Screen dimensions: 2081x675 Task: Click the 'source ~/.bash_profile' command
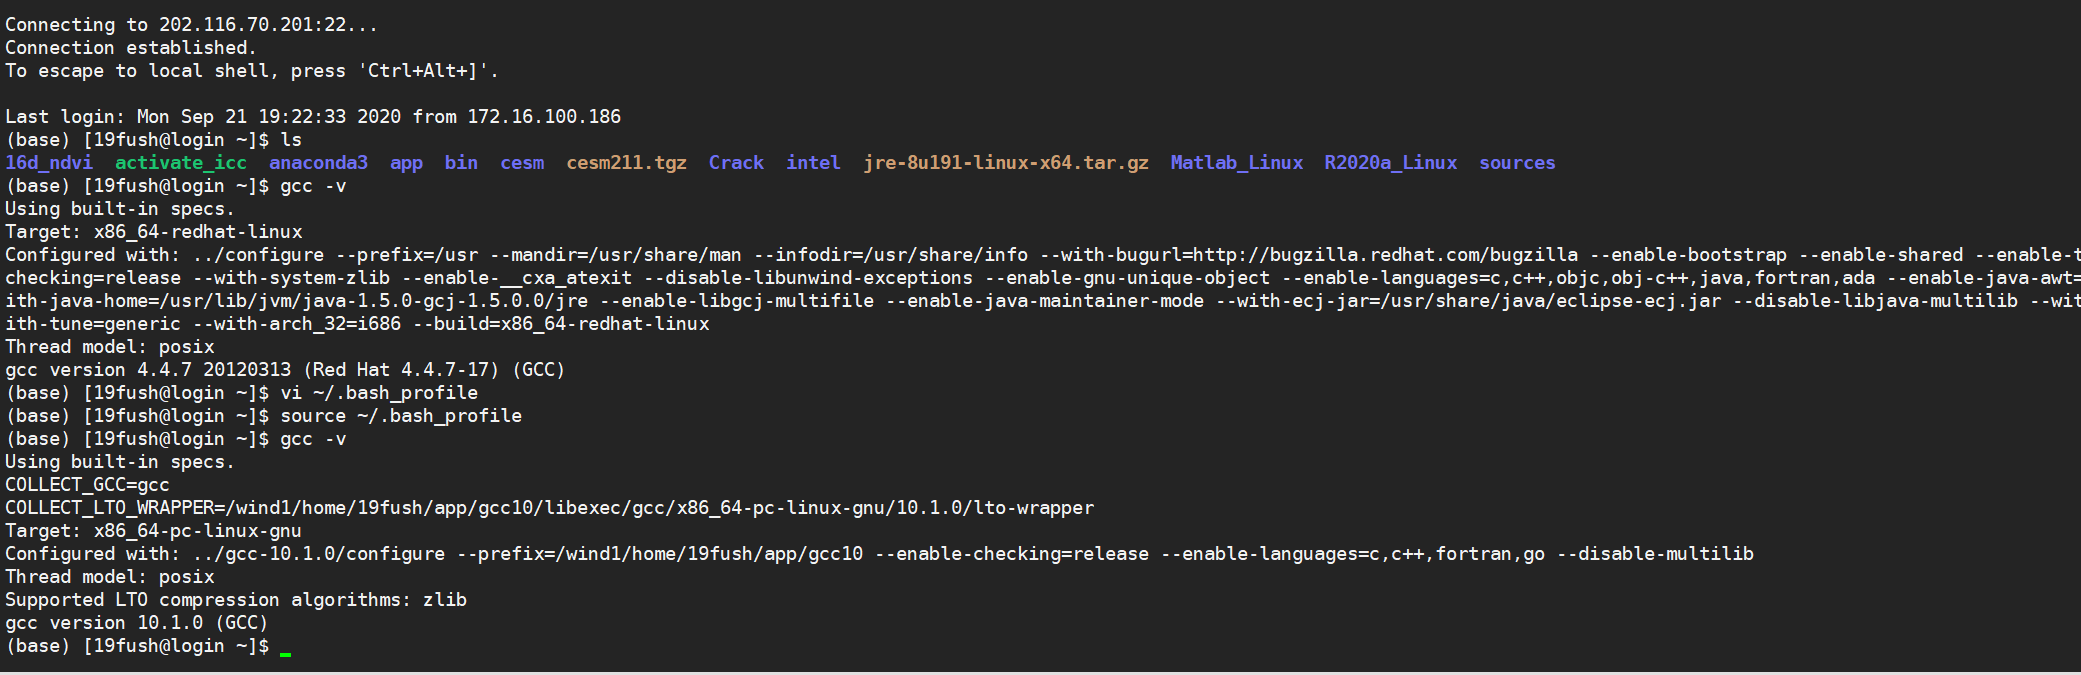[401, 416]
